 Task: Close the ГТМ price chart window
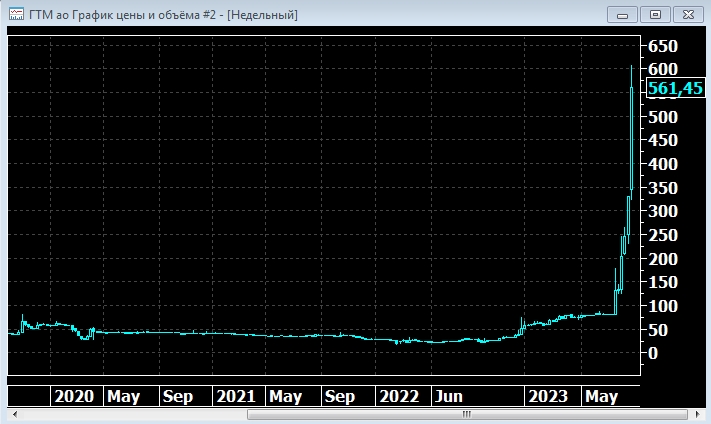tap(688, 15)
